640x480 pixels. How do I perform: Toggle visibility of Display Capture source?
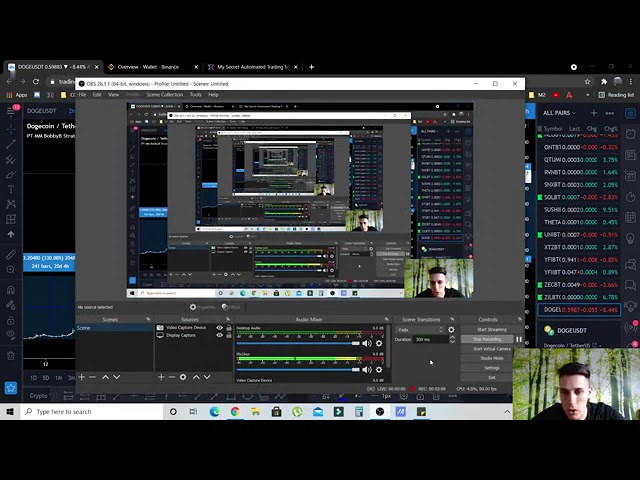(x=219, y=335)
